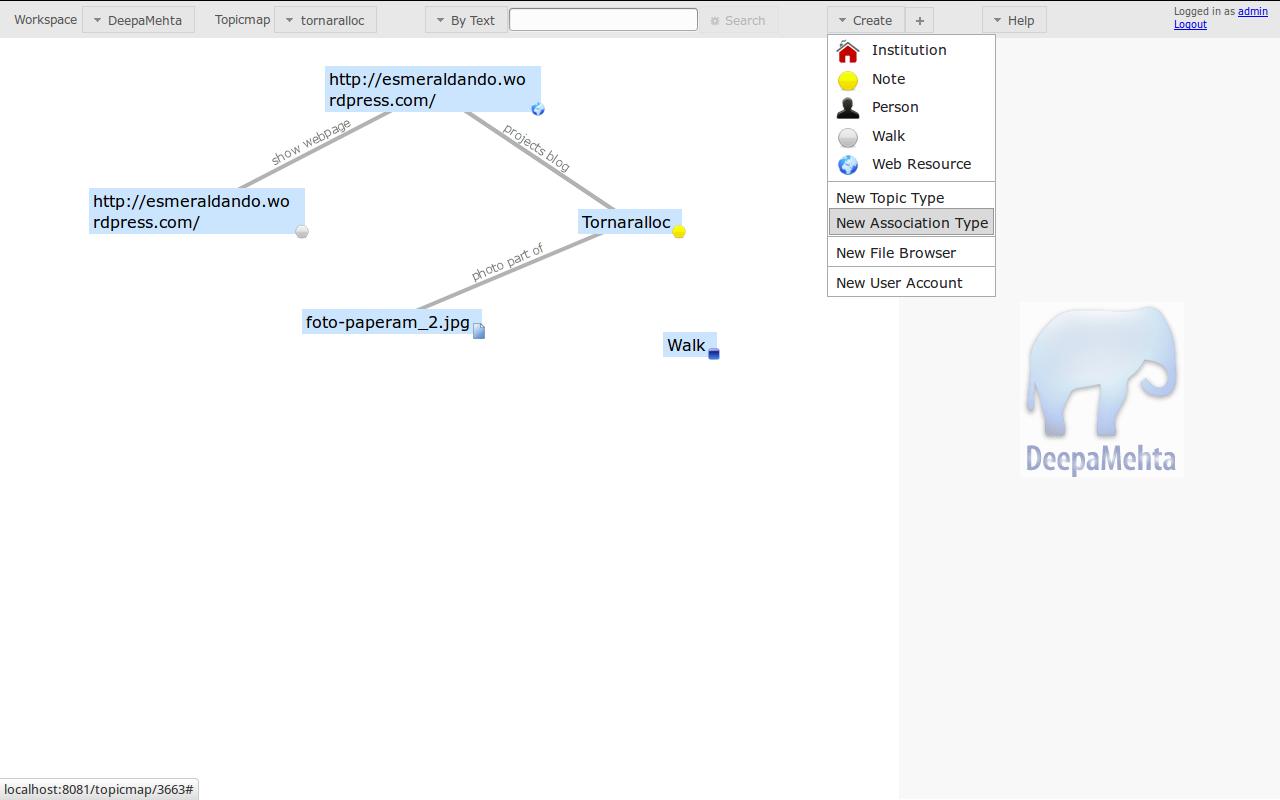Click the DeepaMehta elephant logo image

pos(1102,389)
